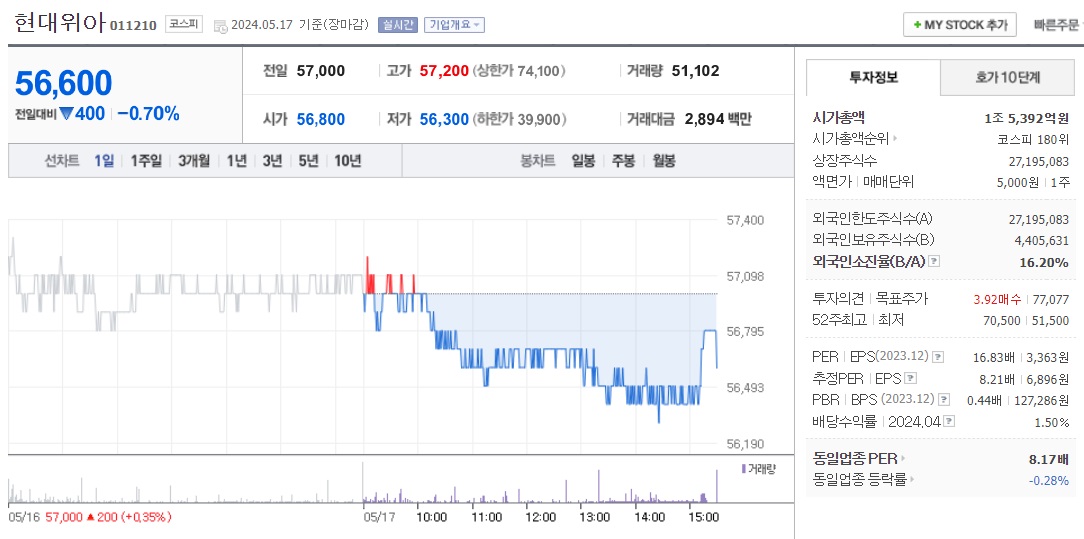Select the 1년 line chart period
The width and height of the screenshot is (1084, 539).
pos(236,161)
